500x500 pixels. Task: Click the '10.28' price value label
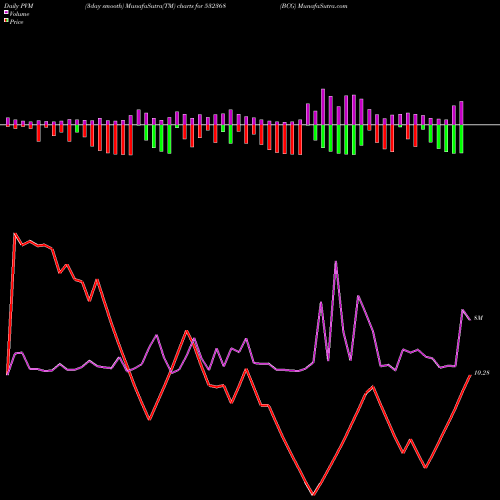coord(481,373)
